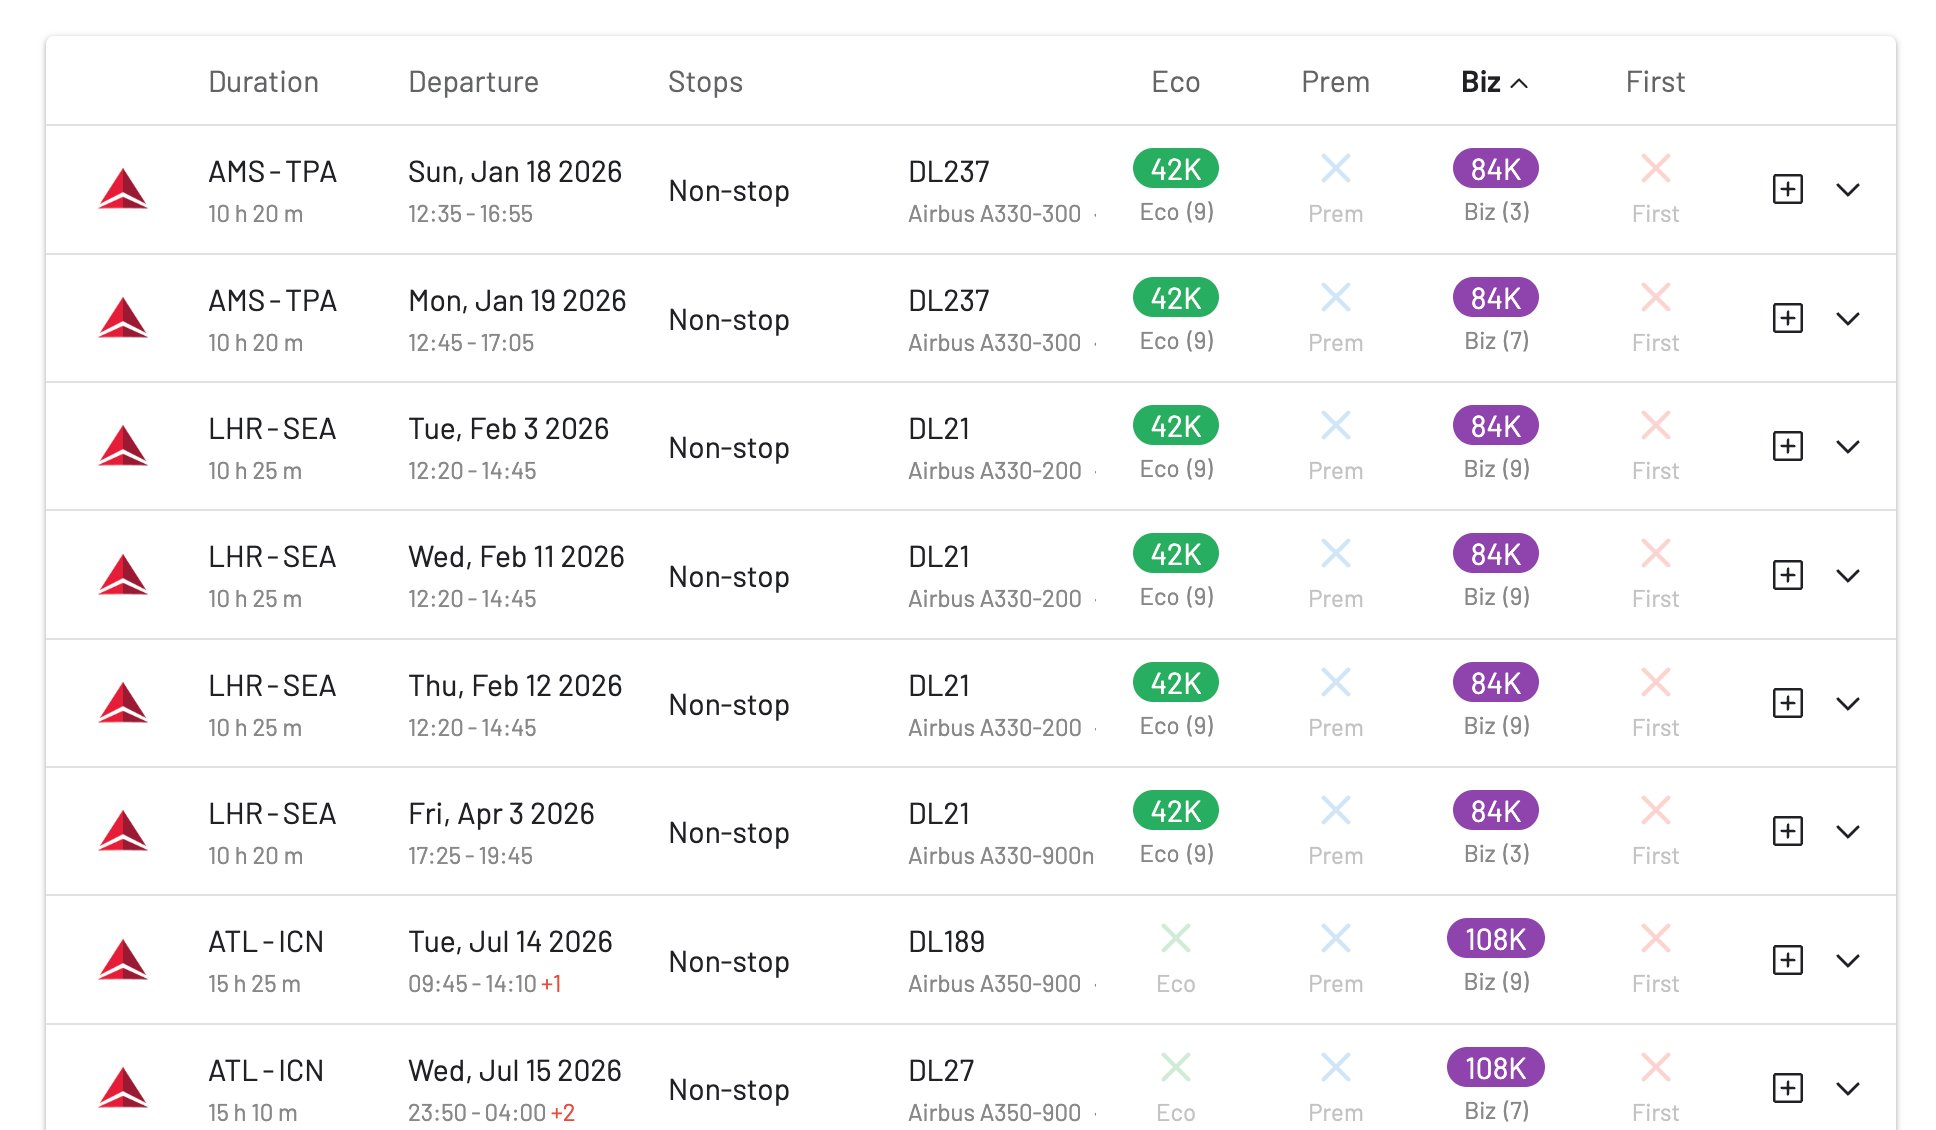Click the 108K Biz badge for DL189
1936x1130 pixels.
pyautogui.click(x=1494, y=939)
